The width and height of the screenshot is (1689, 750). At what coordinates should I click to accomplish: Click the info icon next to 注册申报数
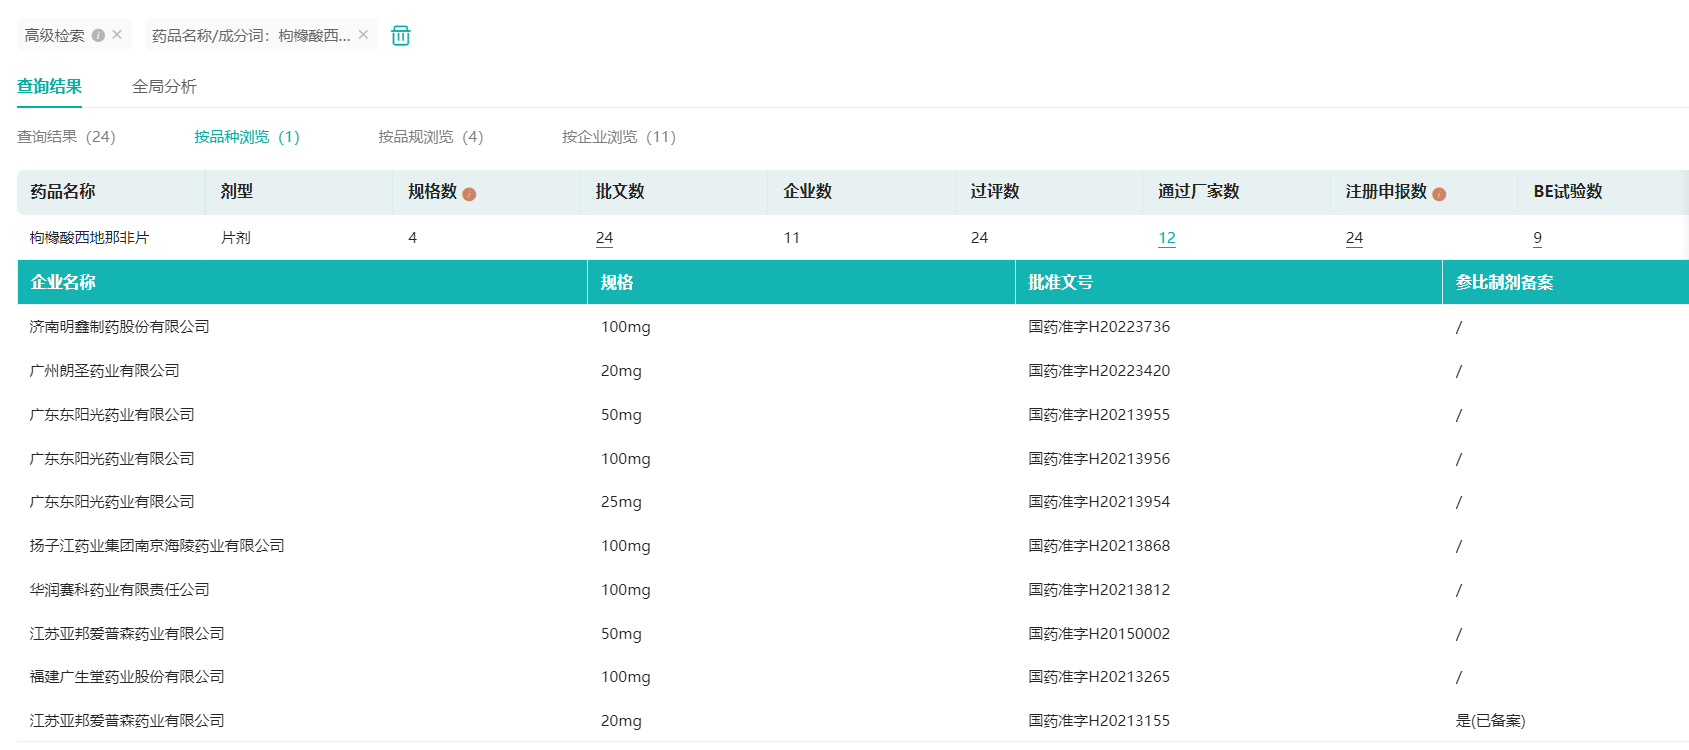[x=1439, y=194]
